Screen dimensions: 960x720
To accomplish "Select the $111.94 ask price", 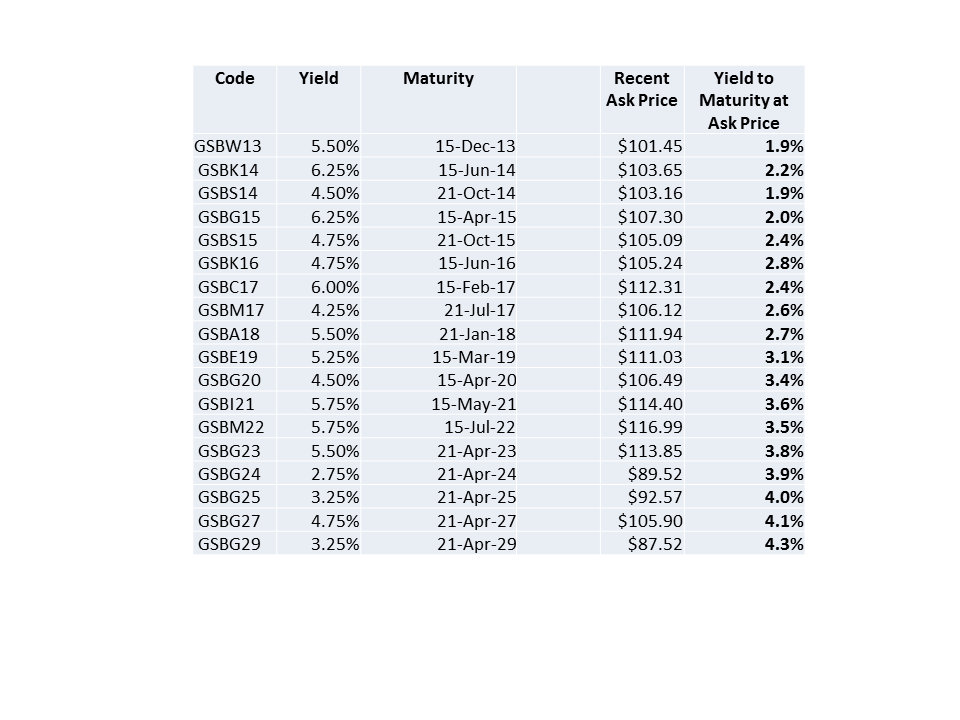I will pyautogui.click(x=651, y=334).
